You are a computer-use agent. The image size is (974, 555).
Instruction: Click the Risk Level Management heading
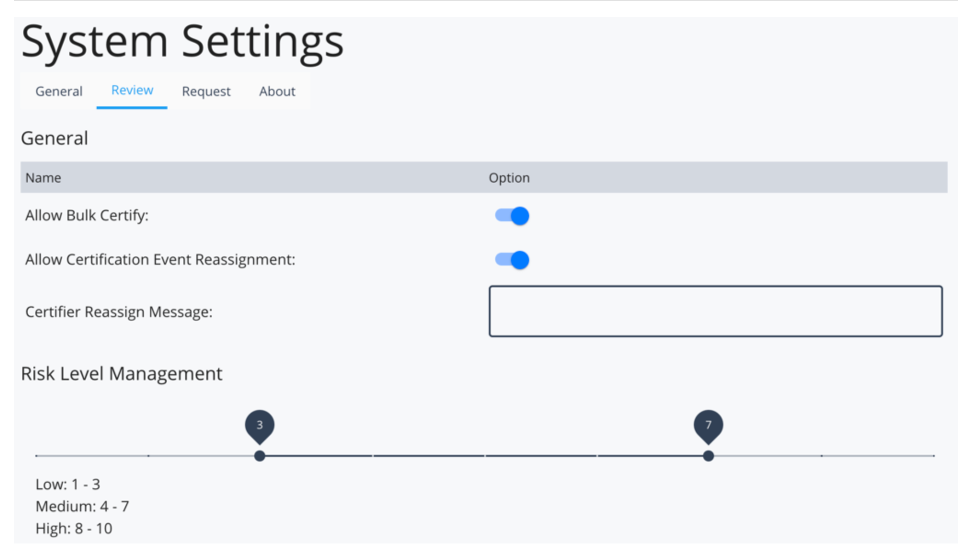tap(122, 374)
